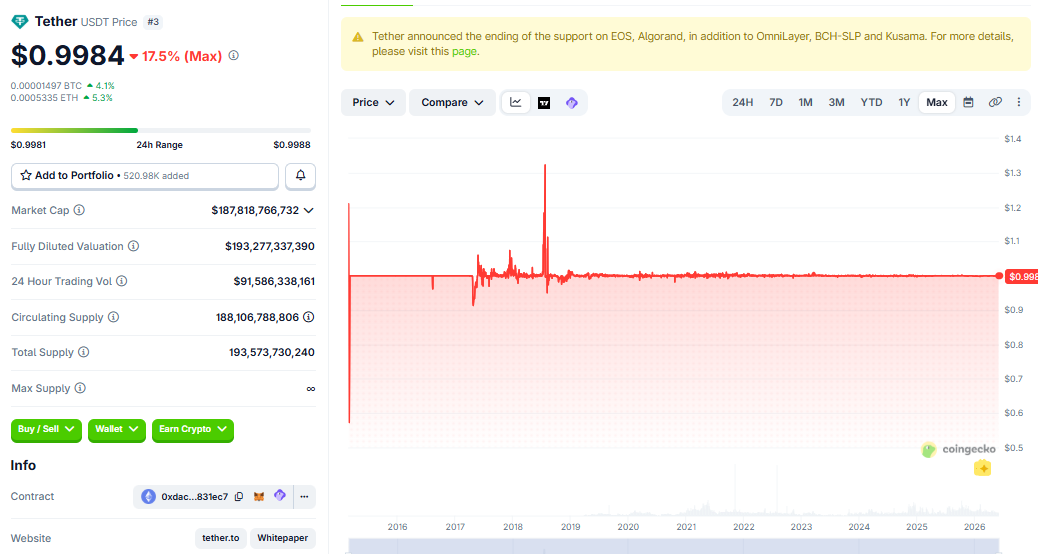Copy chart link via chain-link icon
The height and width of the screenshot is (554, 1038).
point(994,102)
